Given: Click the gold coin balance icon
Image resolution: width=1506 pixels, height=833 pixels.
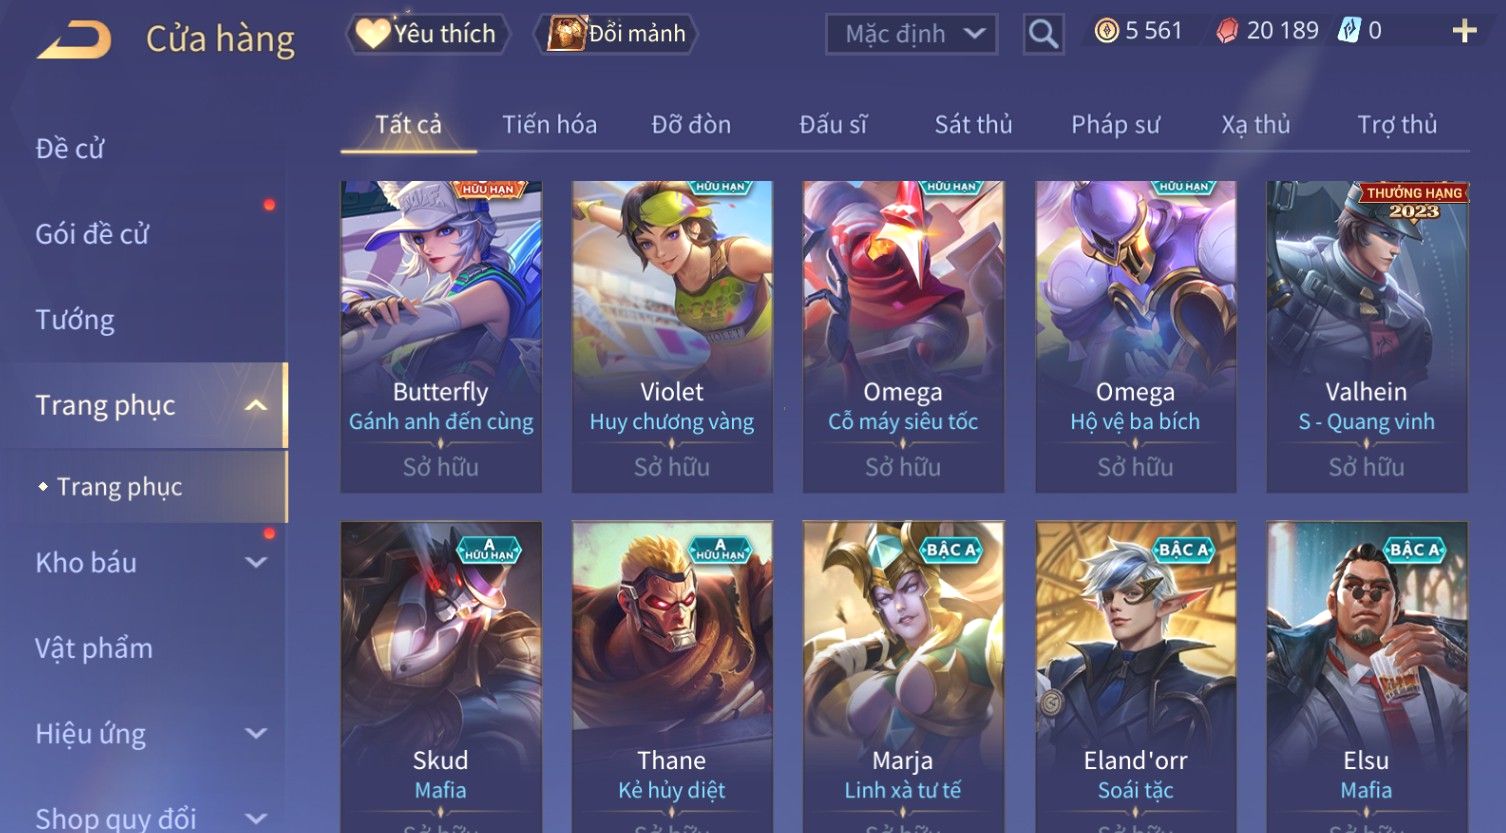Looking at the screenshot, I should pos(1106,32).
